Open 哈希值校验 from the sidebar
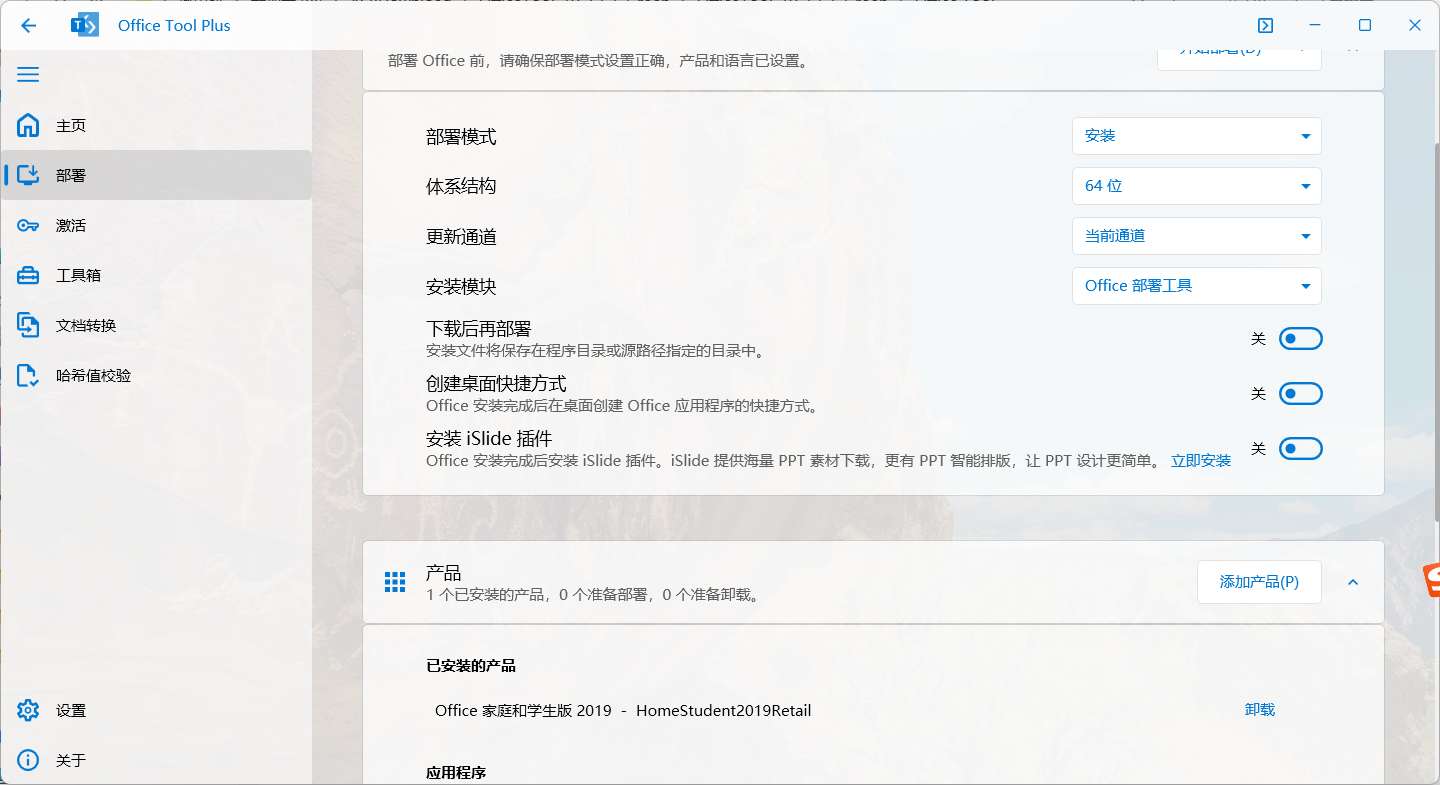 click(156, 375)
